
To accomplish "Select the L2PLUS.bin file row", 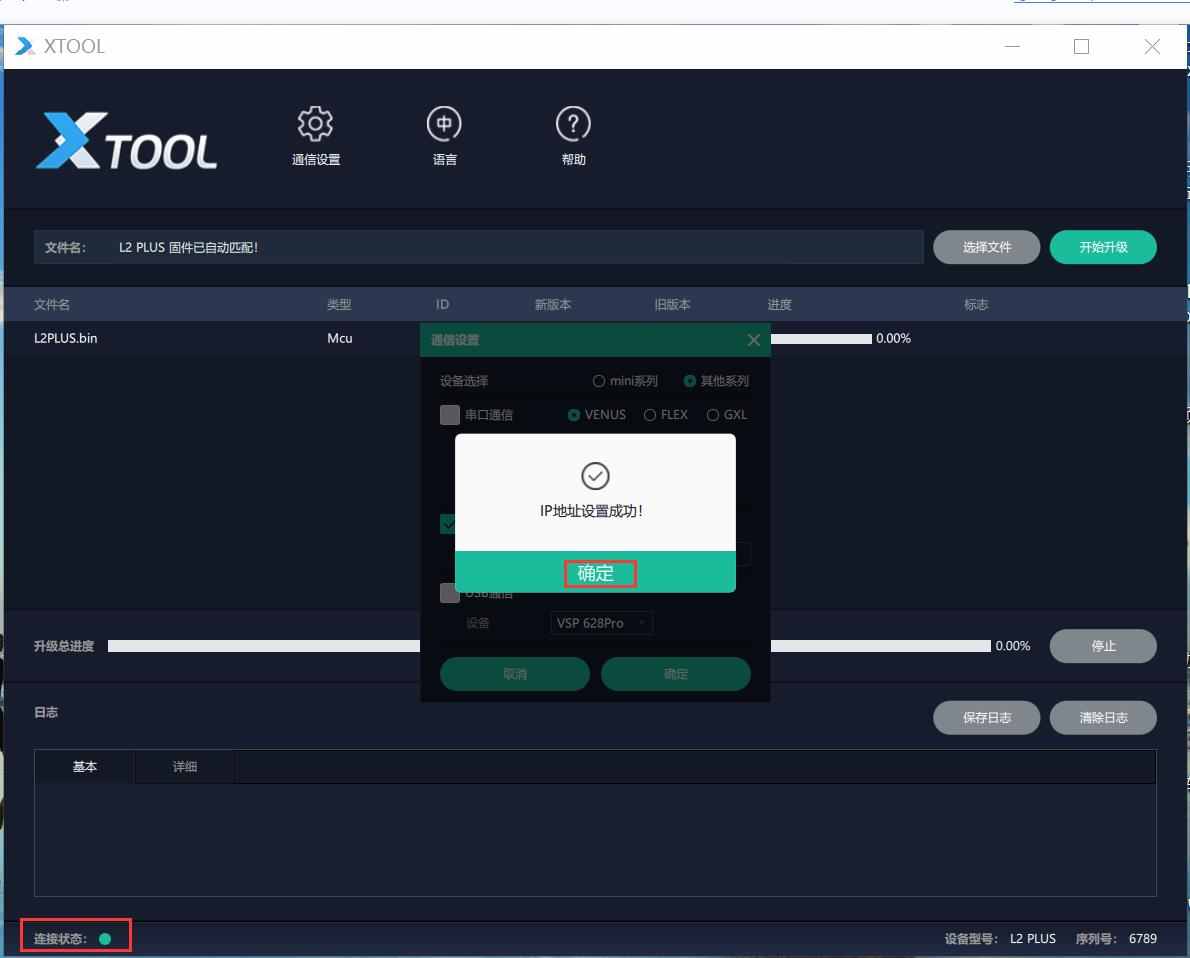I will 200,338.
